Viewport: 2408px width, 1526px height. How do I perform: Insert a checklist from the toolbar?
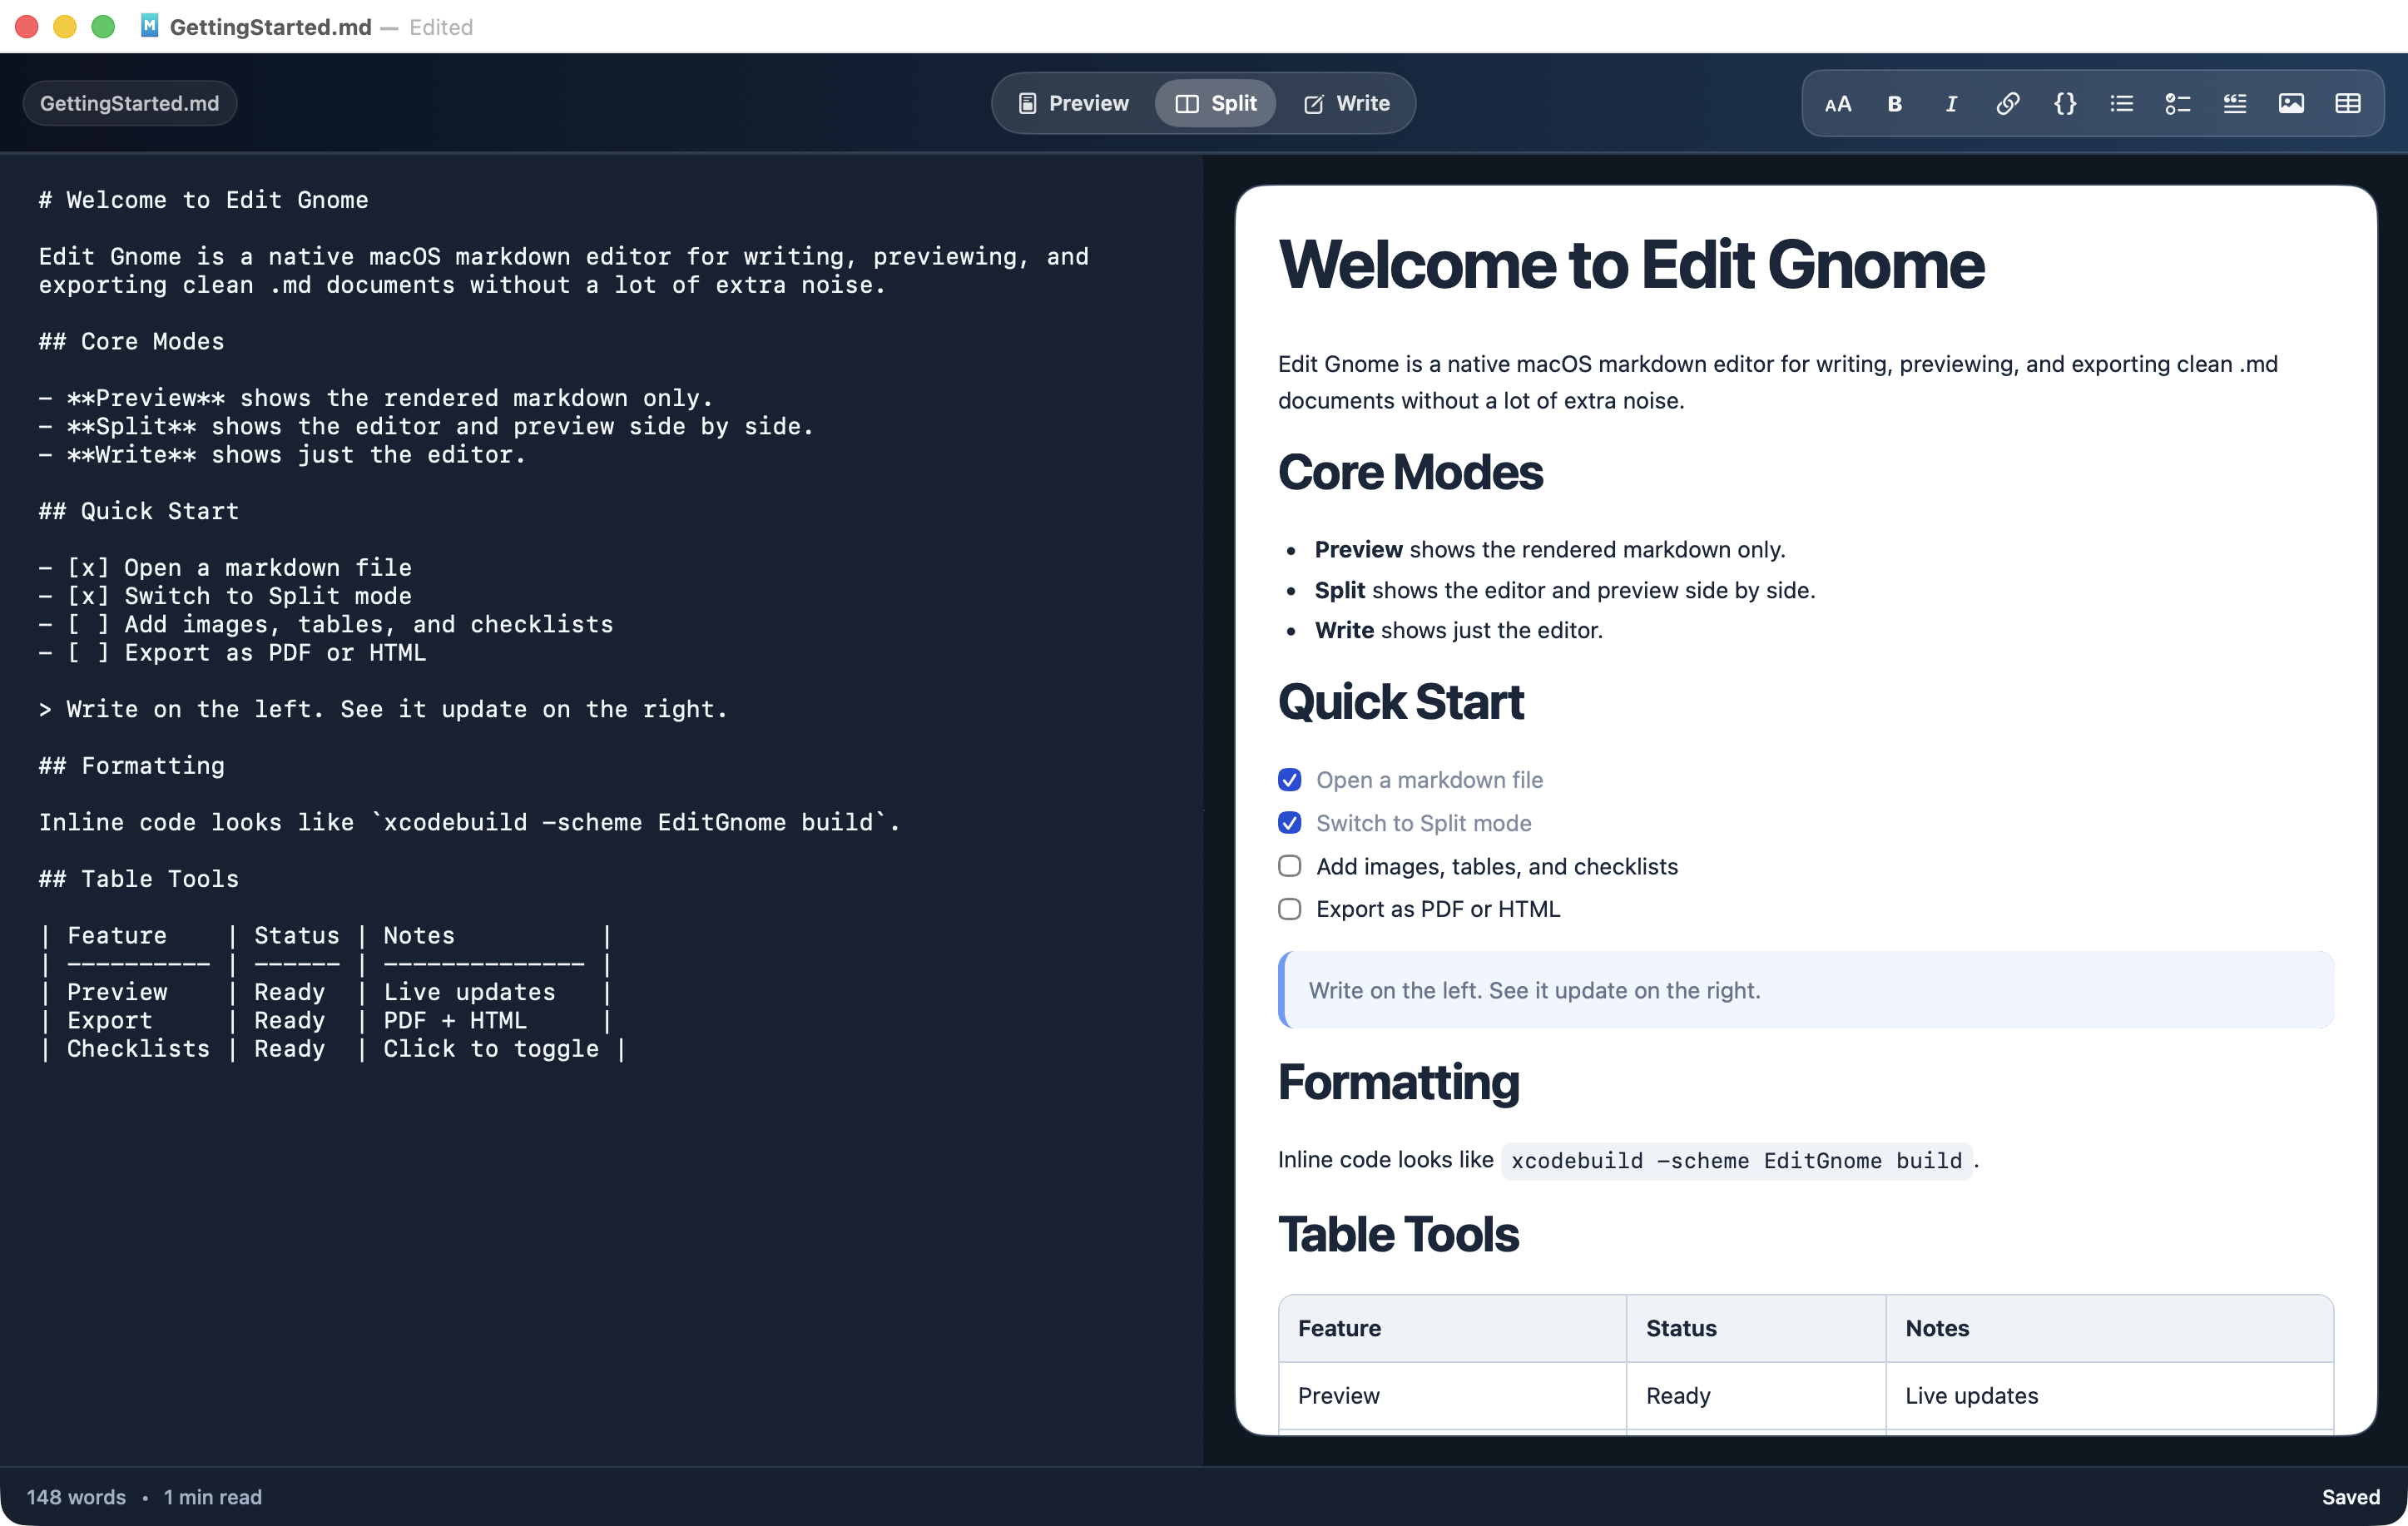pos(2177,103)
